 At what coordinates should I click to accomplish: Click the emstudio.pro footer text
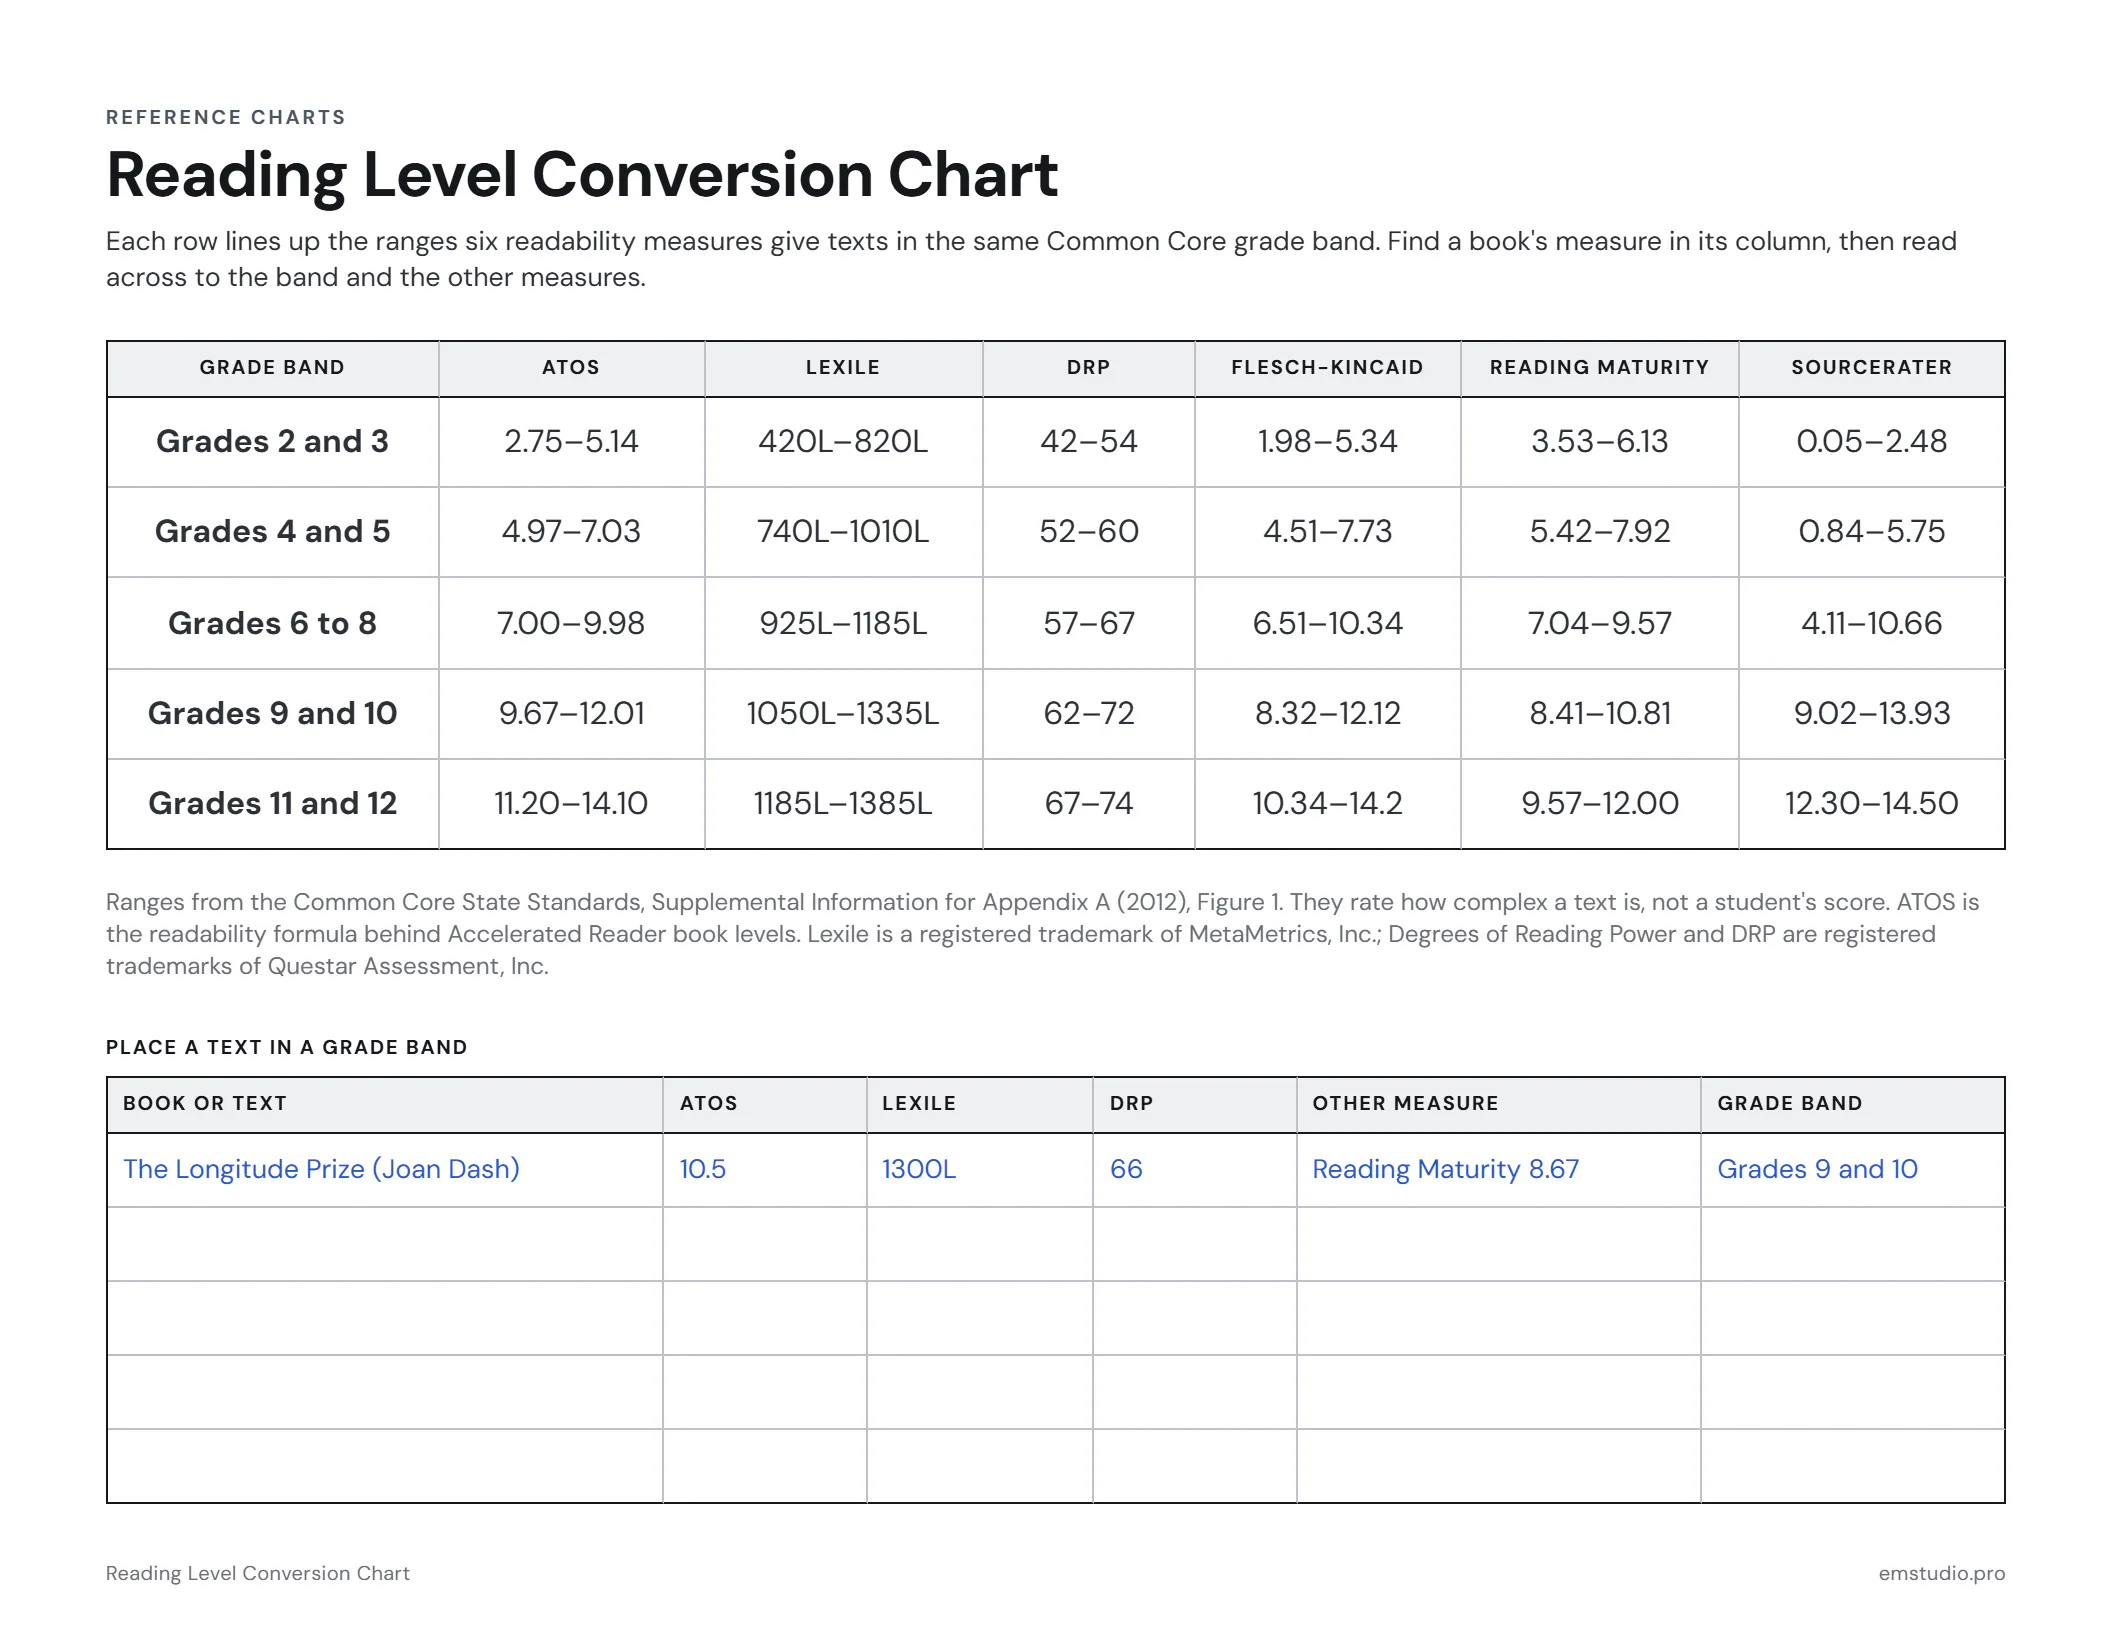1941,1573
